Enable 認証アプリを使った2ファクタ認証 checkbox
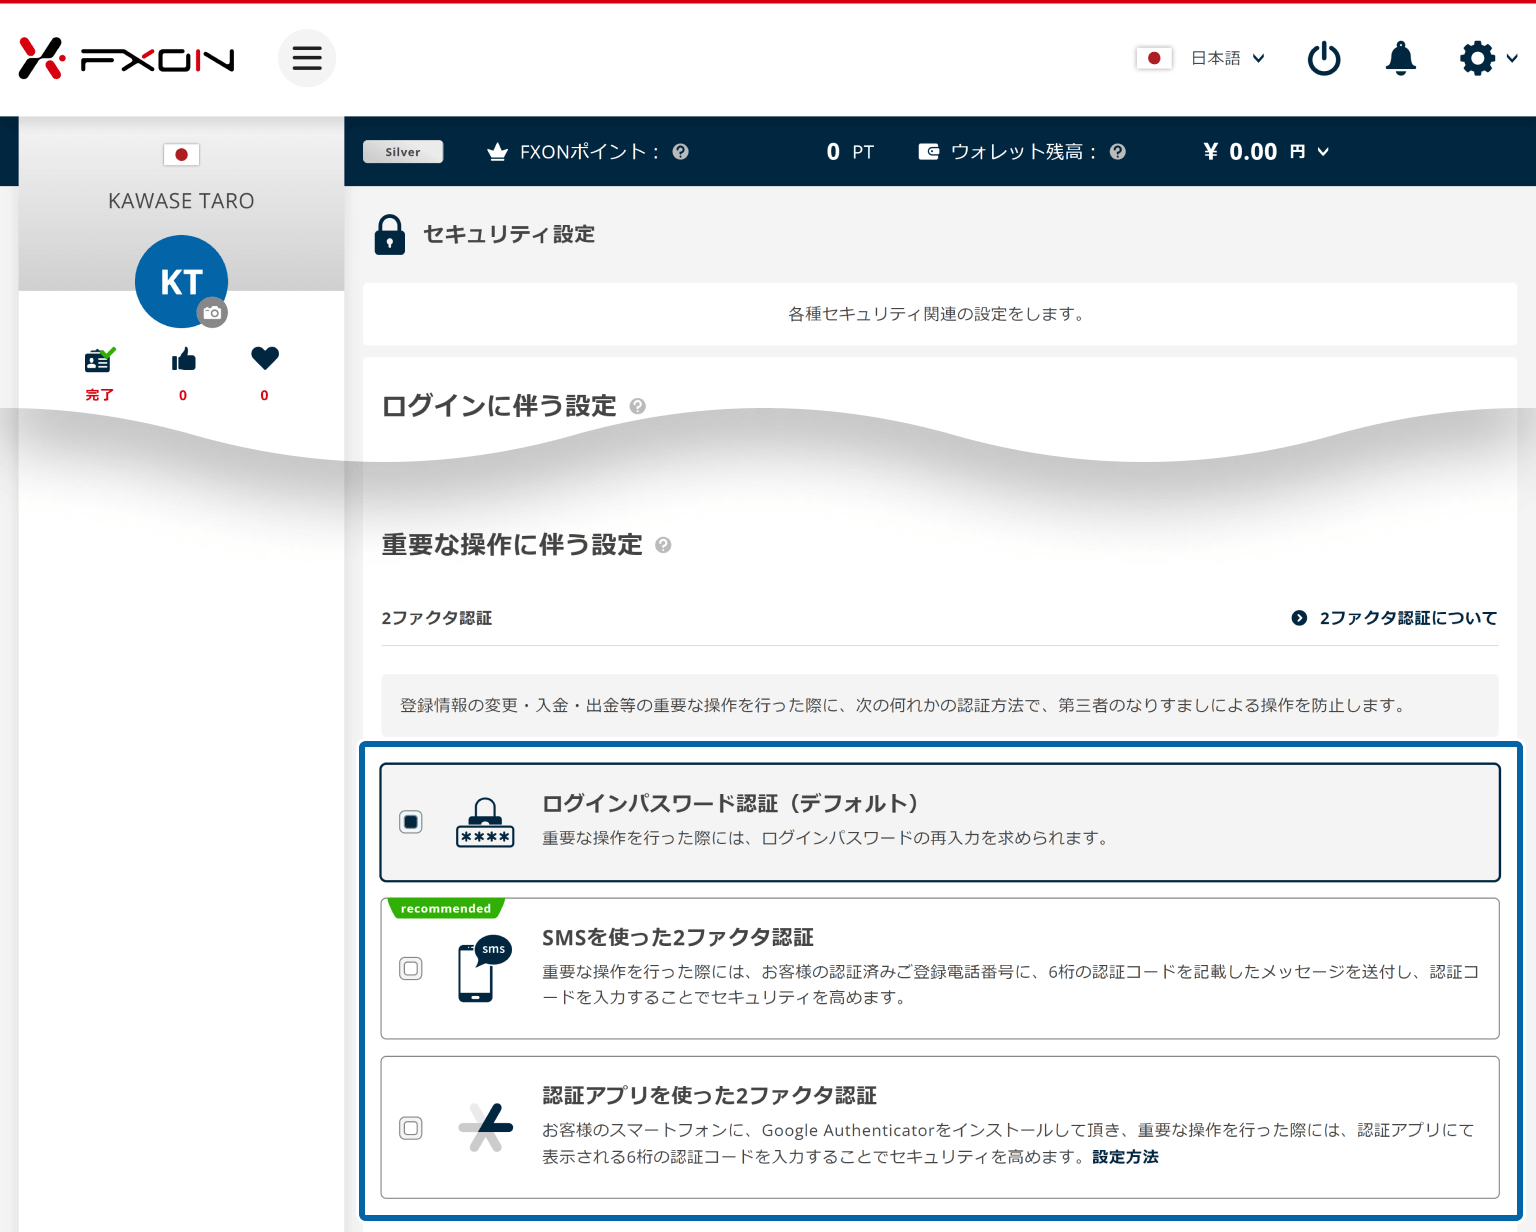The height and width of the screenshot is (1232, 1536). tap(411, 1128)
